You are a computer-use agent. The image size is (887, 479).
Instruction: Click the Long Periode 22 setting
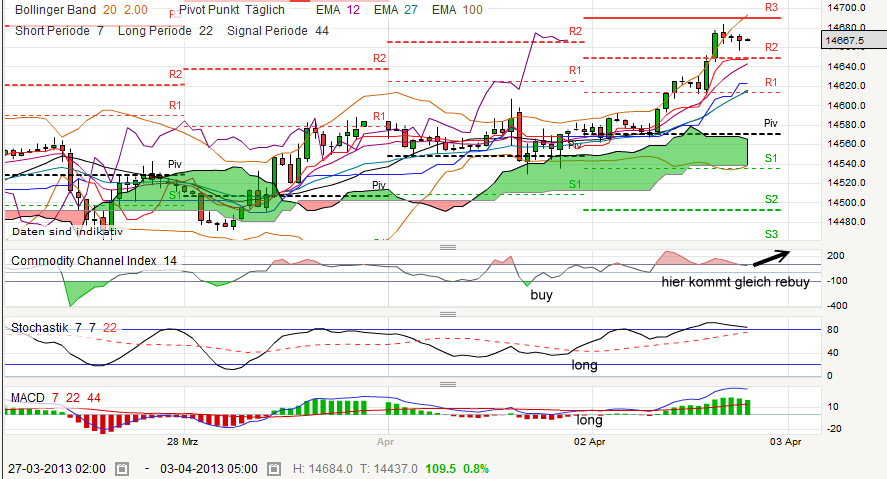click(165, 31)
